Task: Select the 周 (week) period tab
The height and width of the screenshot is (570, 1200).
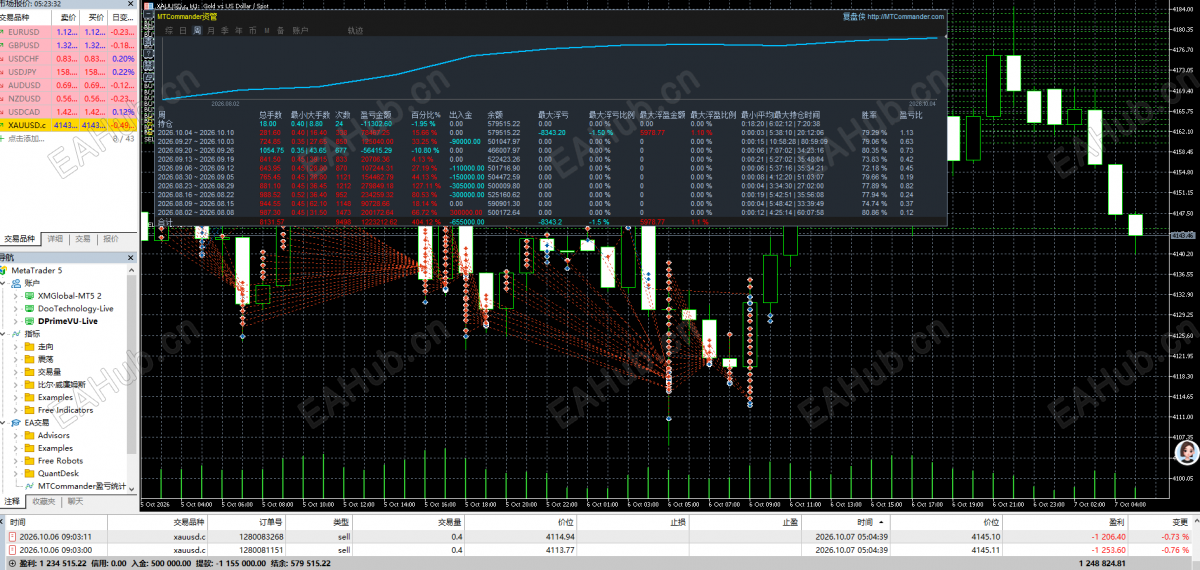Action: click(x=197, y=31)
